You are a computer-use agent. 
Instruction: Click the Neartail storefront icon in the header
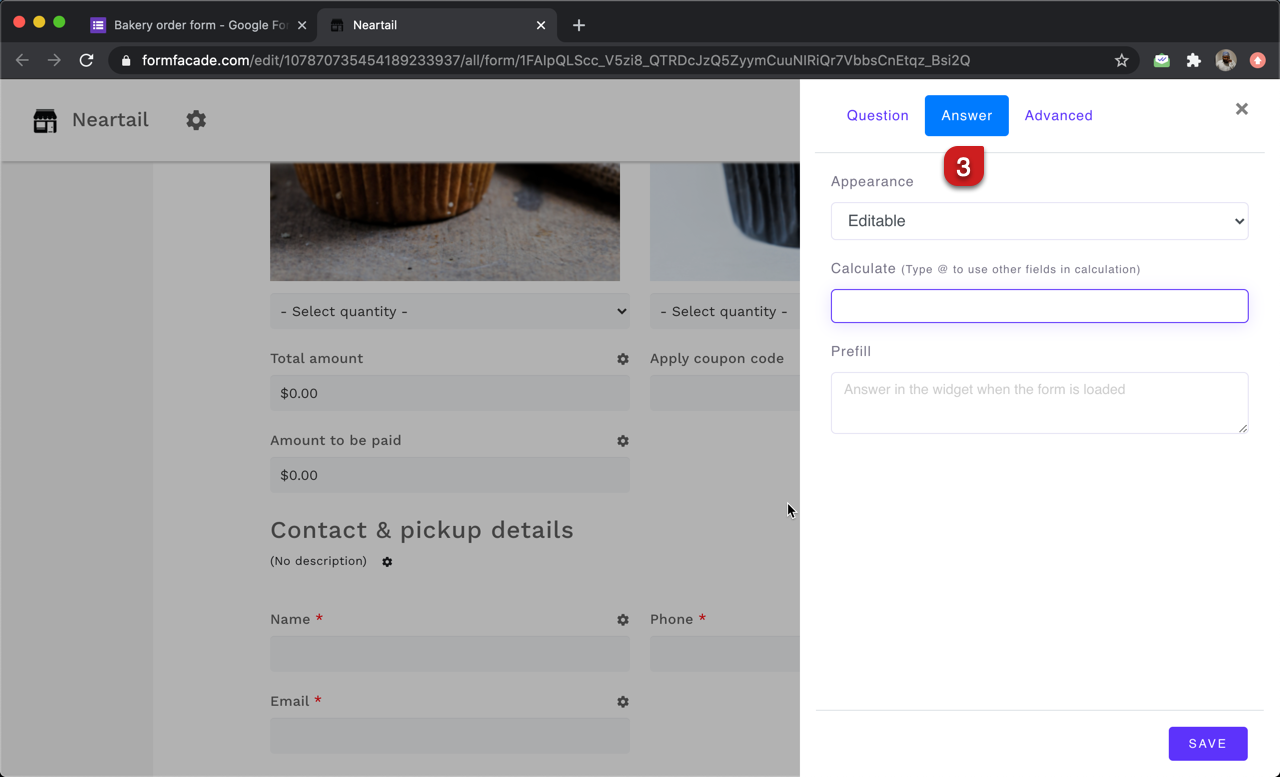(44, 120)
